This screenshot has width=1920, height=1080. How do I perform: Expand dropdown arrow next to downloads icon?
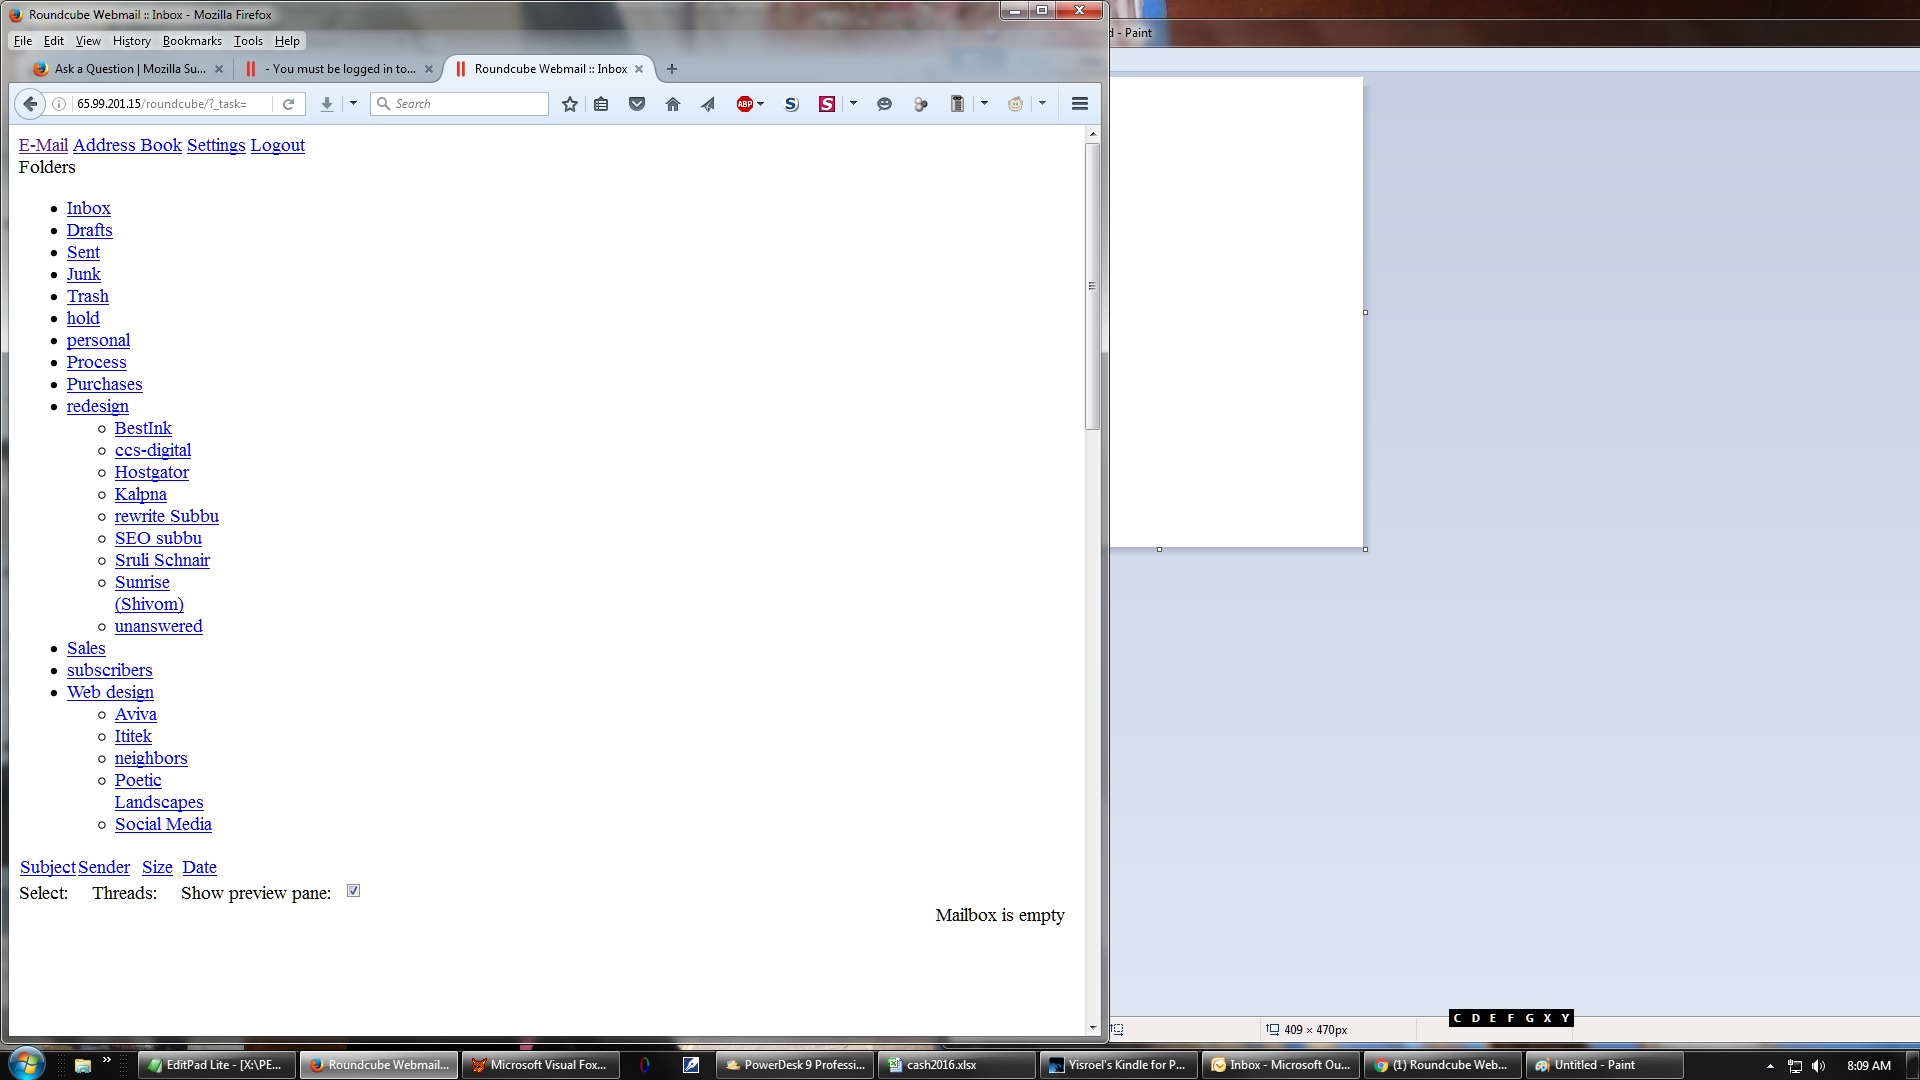[x=353, y=104]
